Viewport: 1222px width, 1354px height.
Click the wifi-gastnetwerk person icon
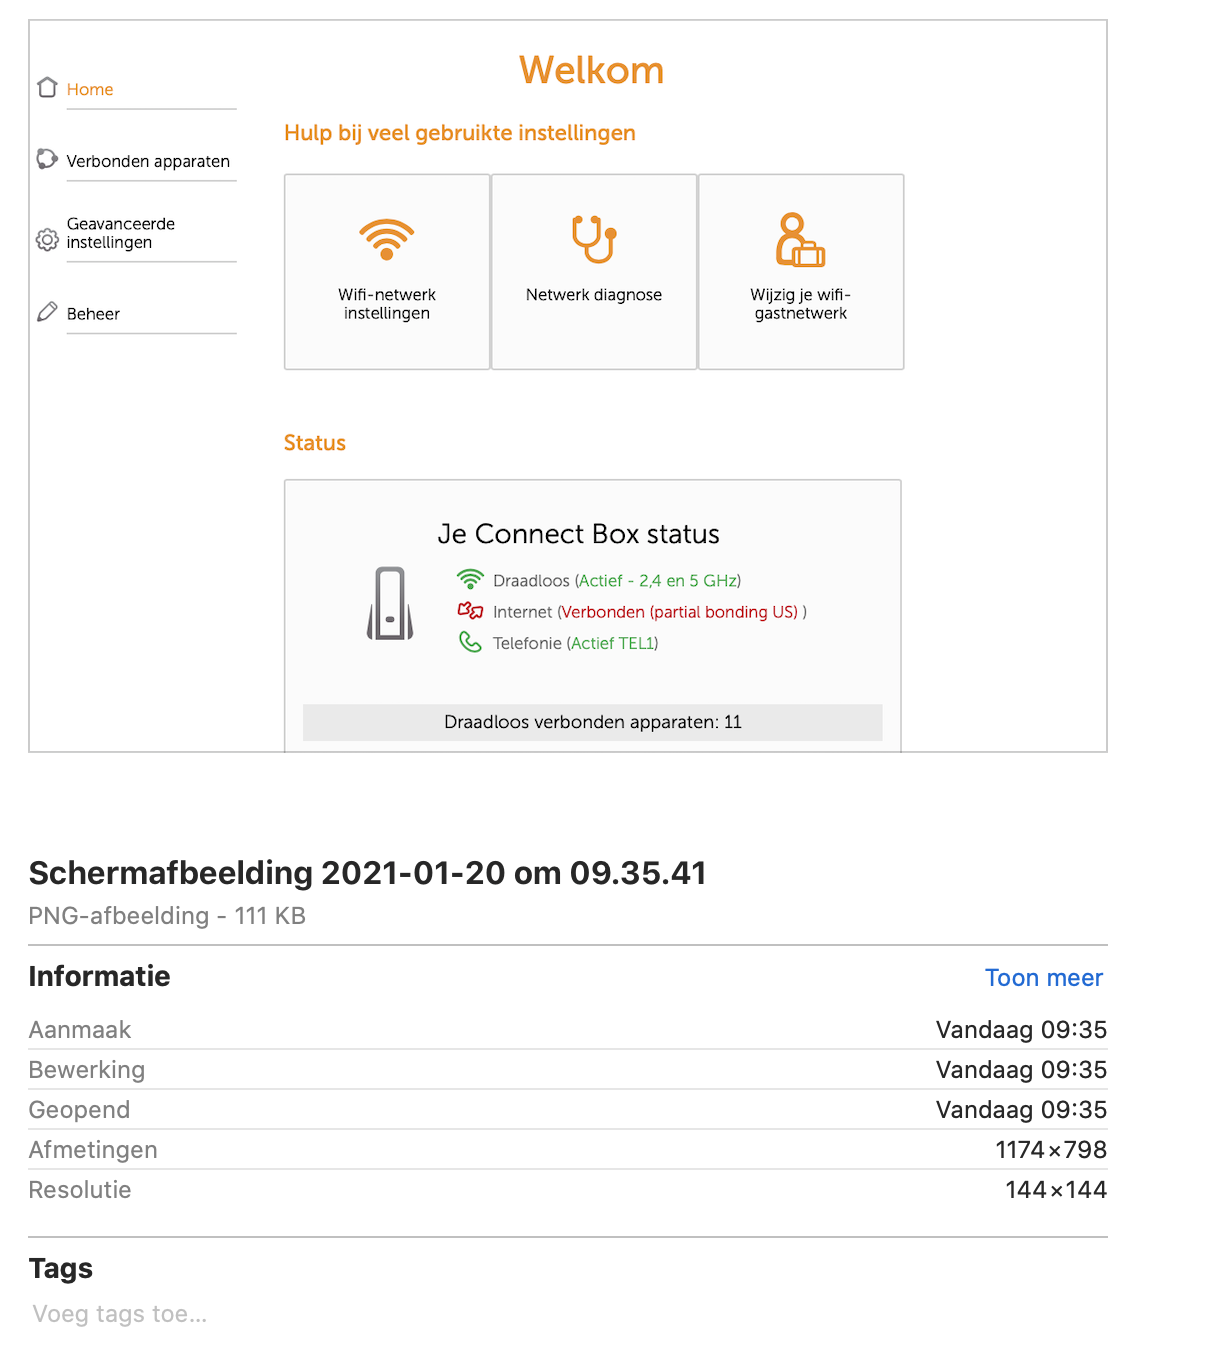tap(800, 240)
